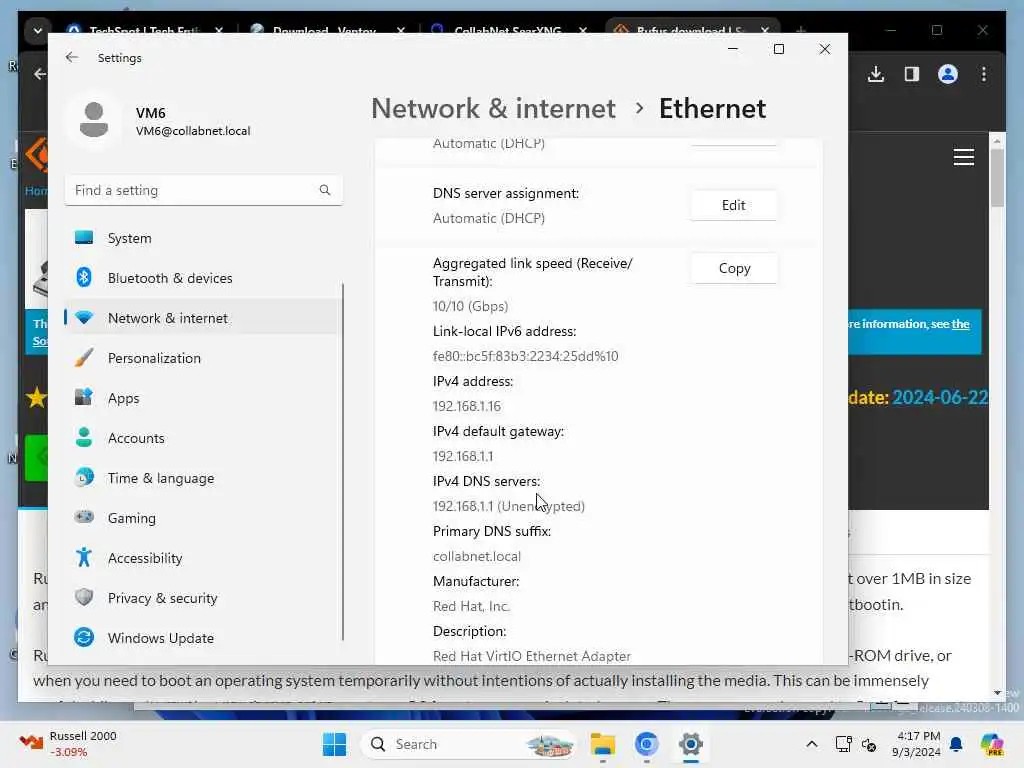Focus the Find a setting field
Screen dimensions: 1024x768
204,190
